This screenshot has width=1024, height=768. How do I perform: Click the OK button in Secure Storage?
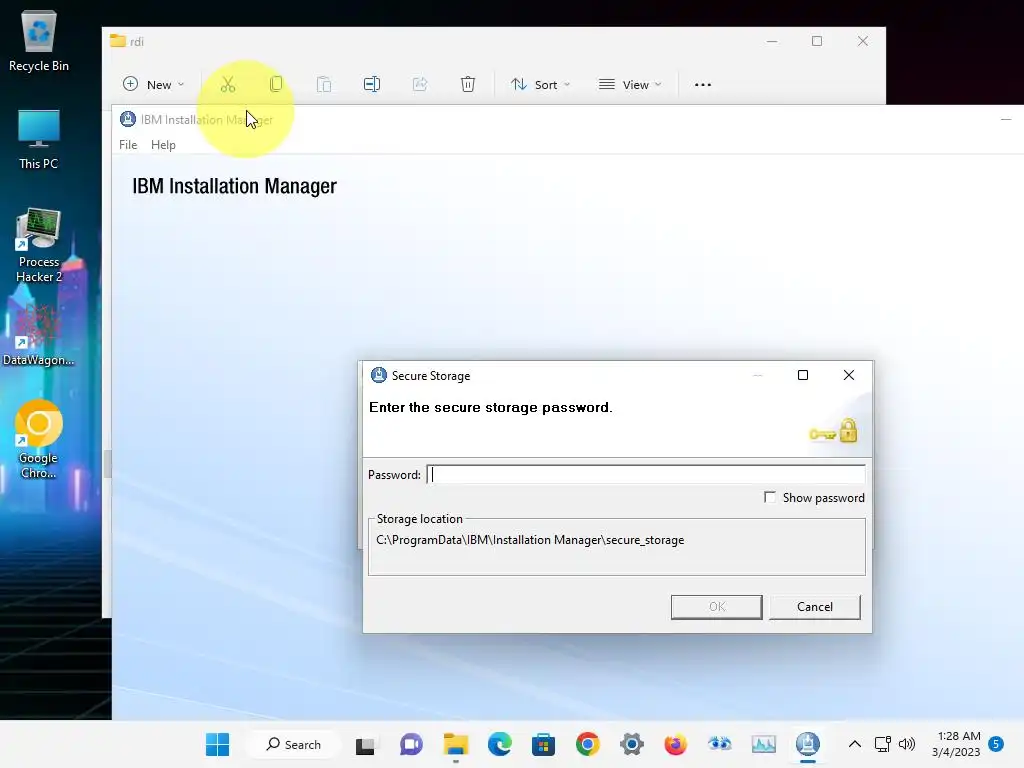(716, 607)
